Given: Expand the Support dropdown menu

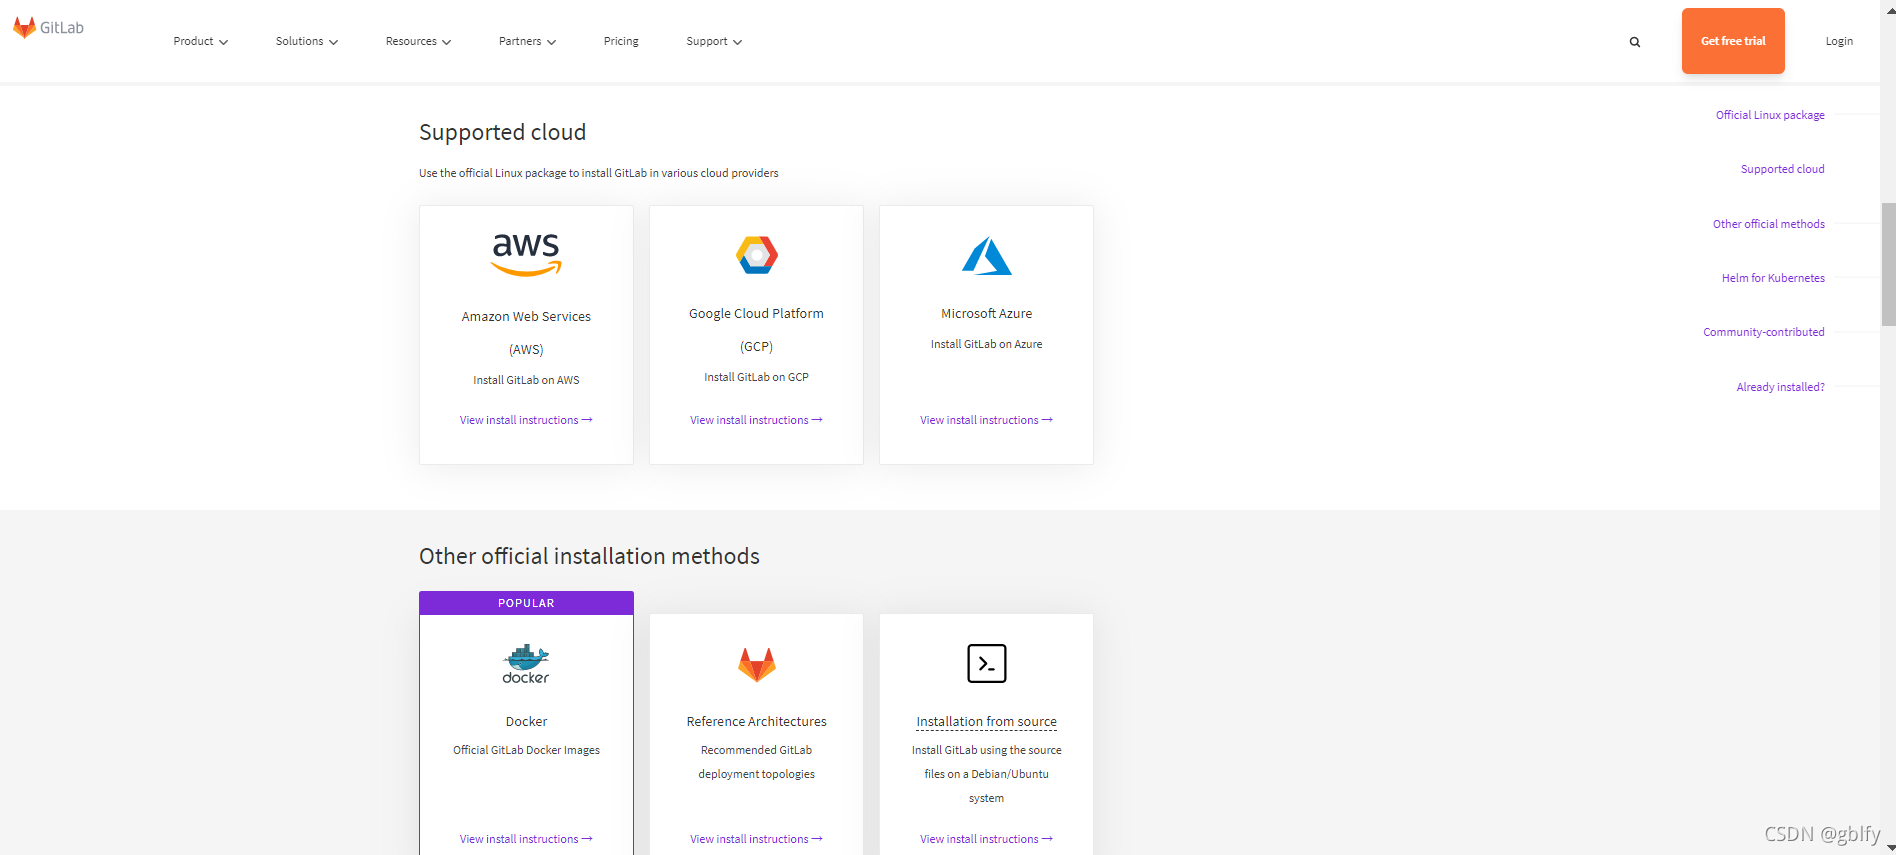Looking at the screenshot, I should pos(714,41).
